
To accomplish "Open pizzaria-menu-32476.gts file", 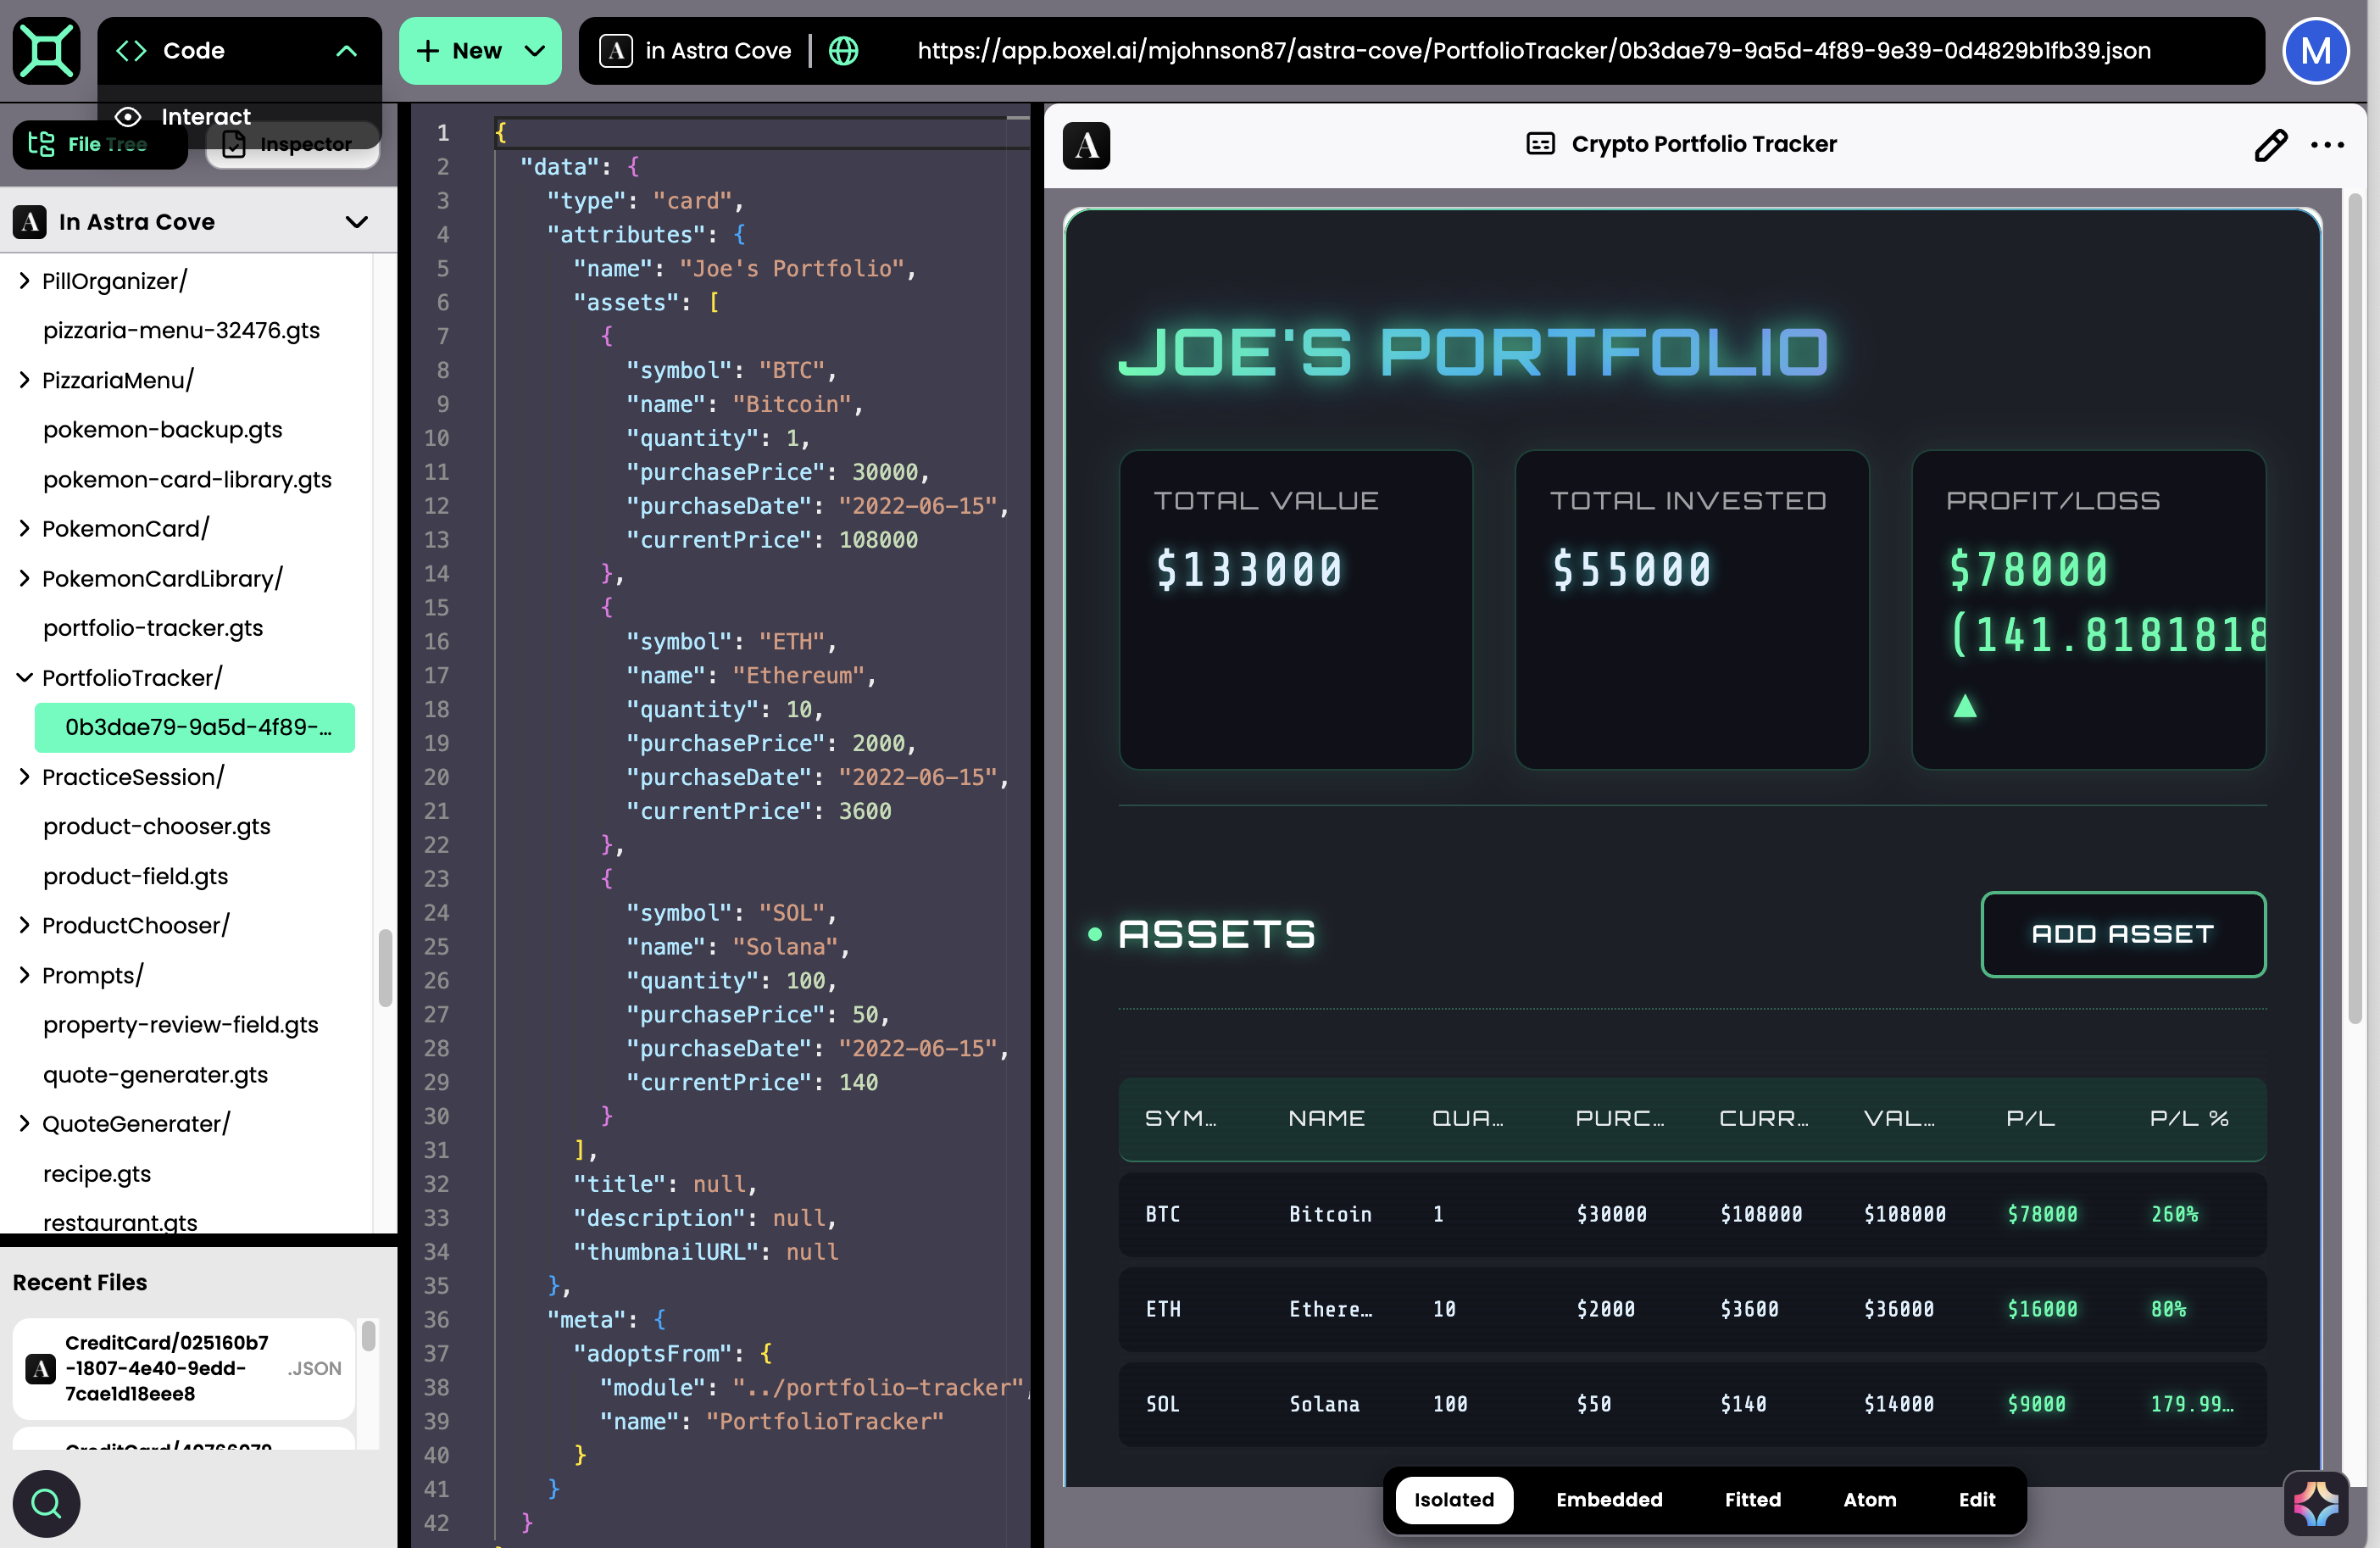I will (x=181, y=330).
